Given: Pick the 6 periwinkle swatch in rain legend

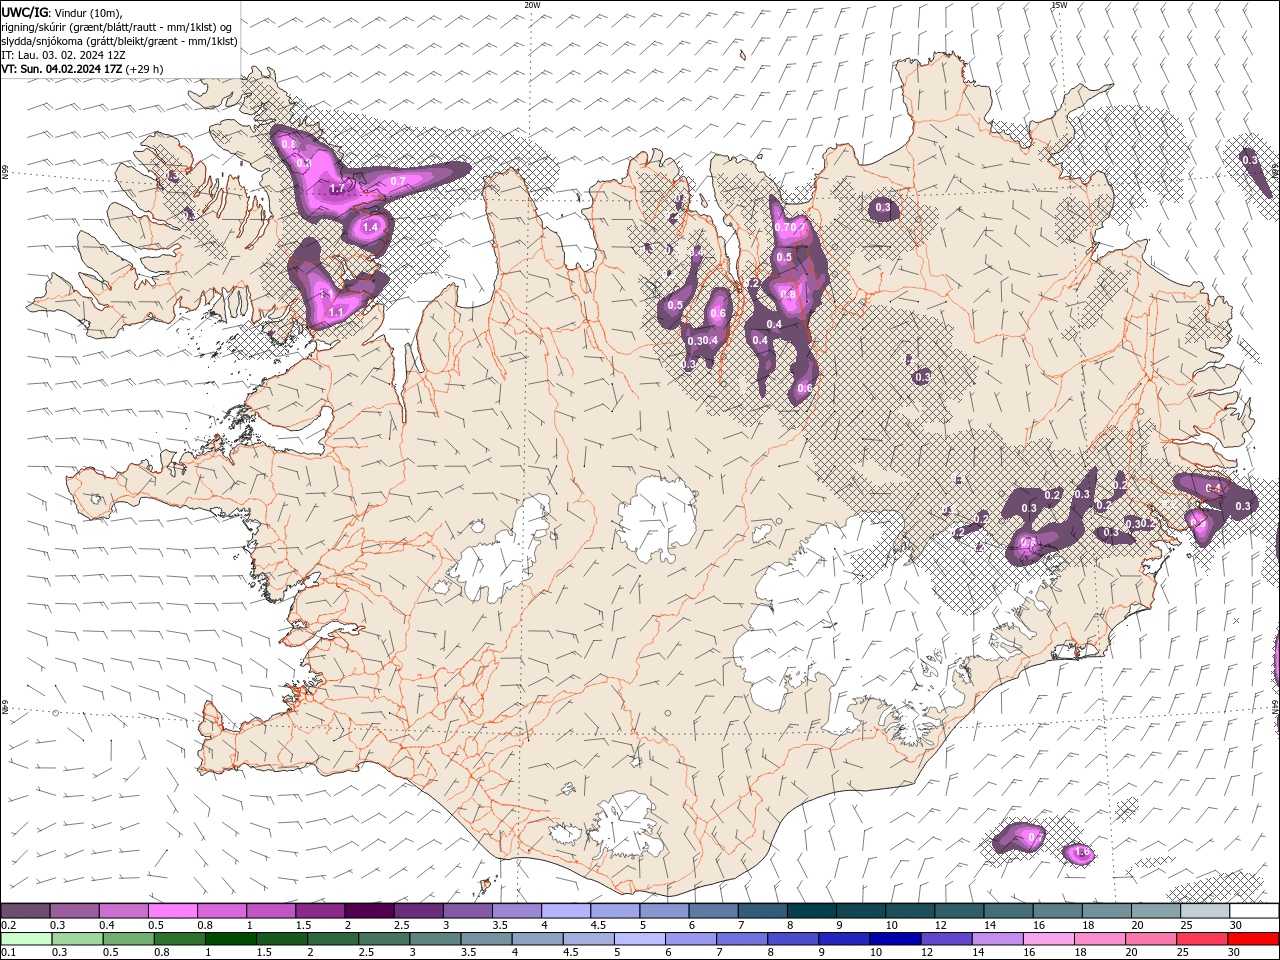Looking at the screenshot, I should point(691,939).
